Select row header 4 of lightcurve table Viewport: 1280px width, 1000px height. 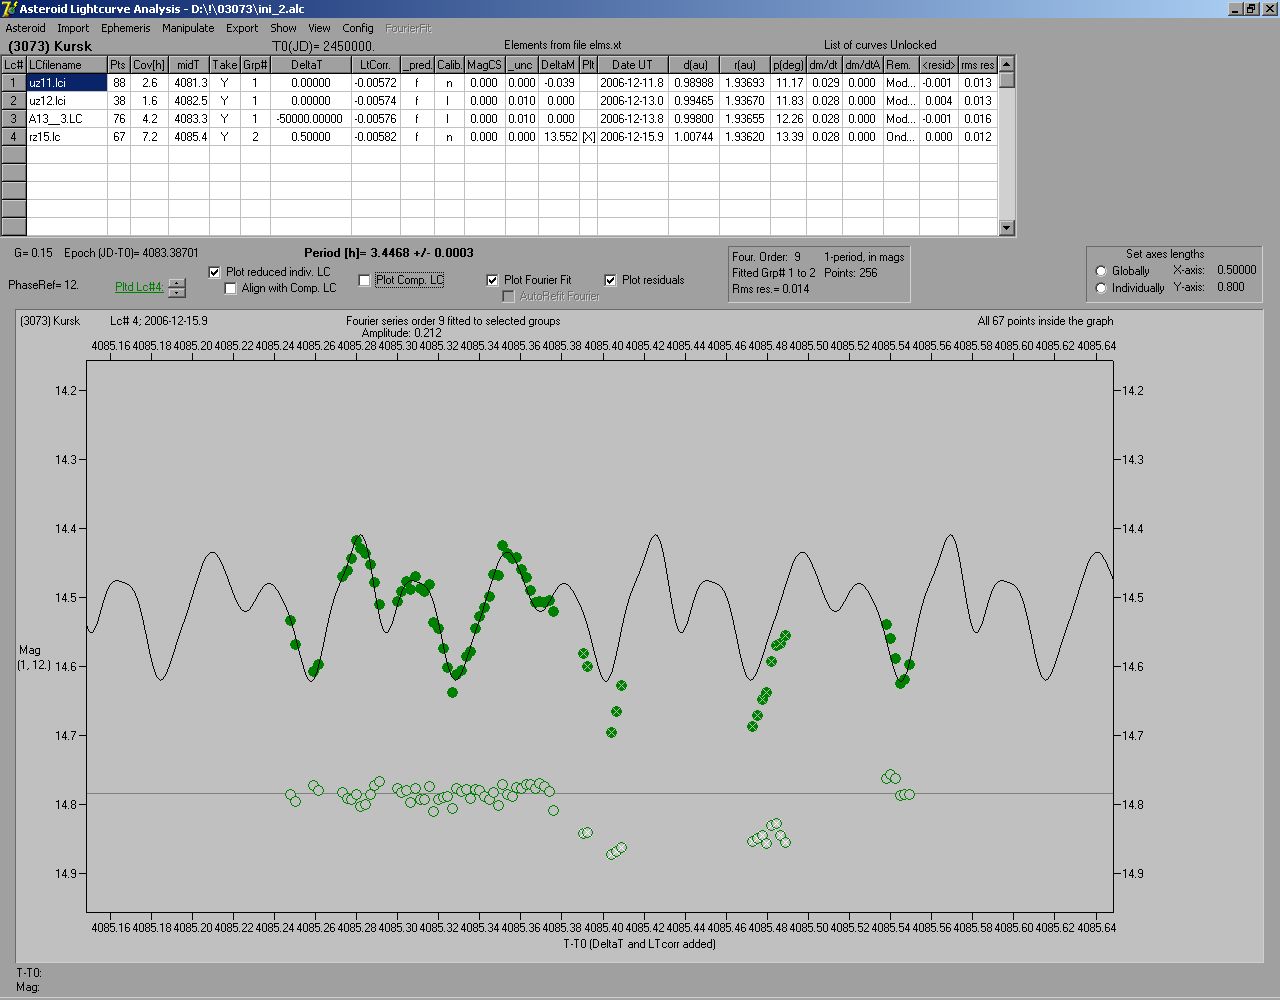click(14, 137)
